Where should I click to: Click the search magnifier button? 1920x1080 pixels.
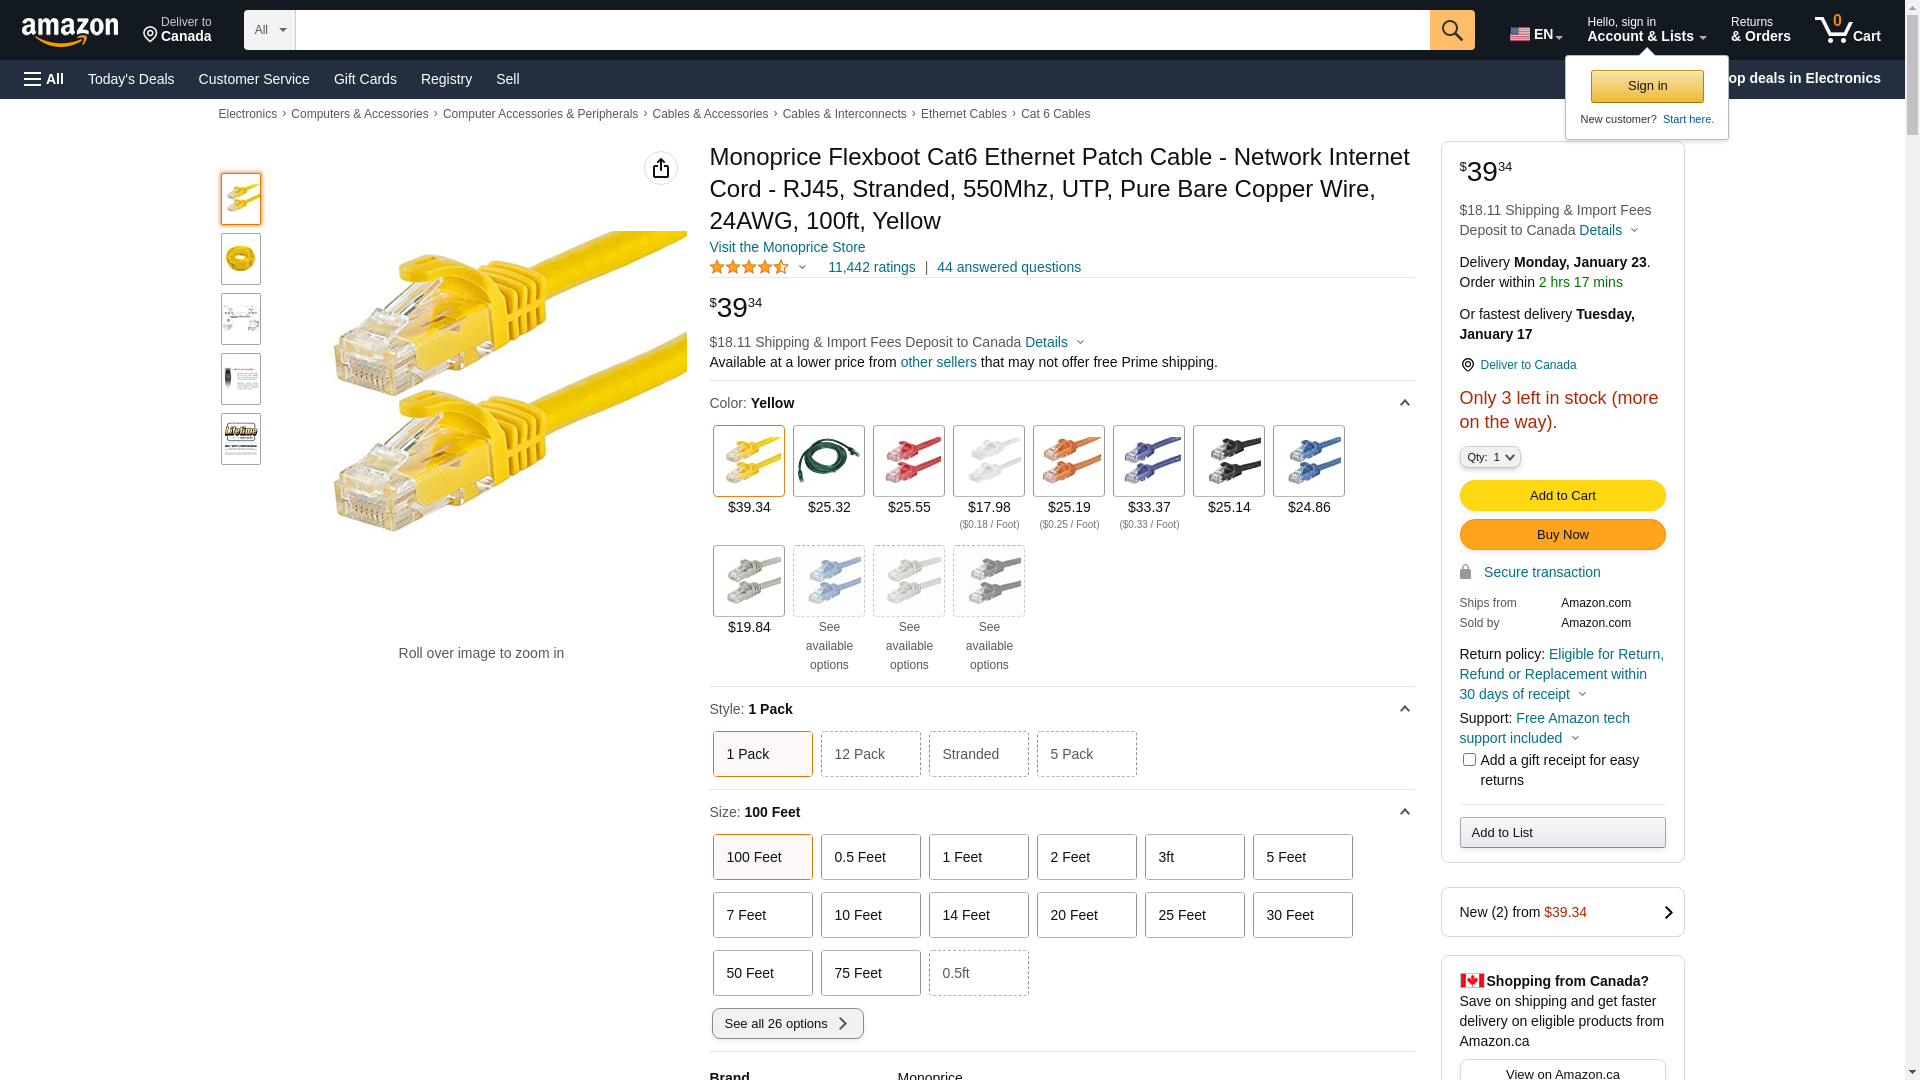tap(1451, 30)
